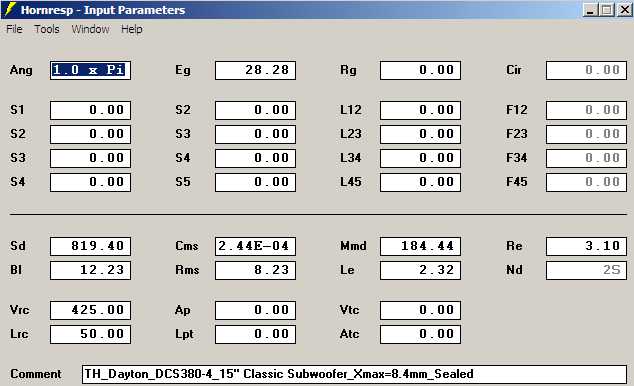Minimize the Hornresp window
Viewport: 634px width, 386px height.
(590, 10)
